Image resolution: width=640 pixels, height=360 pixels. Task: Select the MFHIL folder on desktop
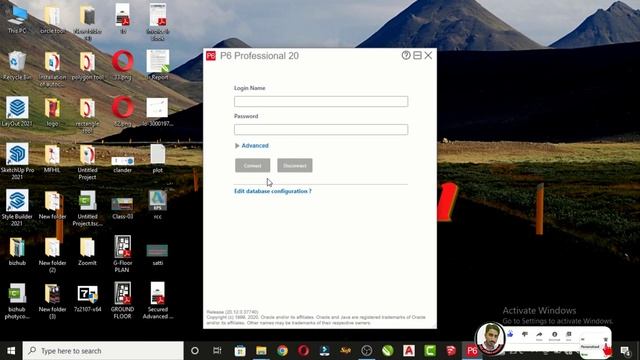(52, 158)
